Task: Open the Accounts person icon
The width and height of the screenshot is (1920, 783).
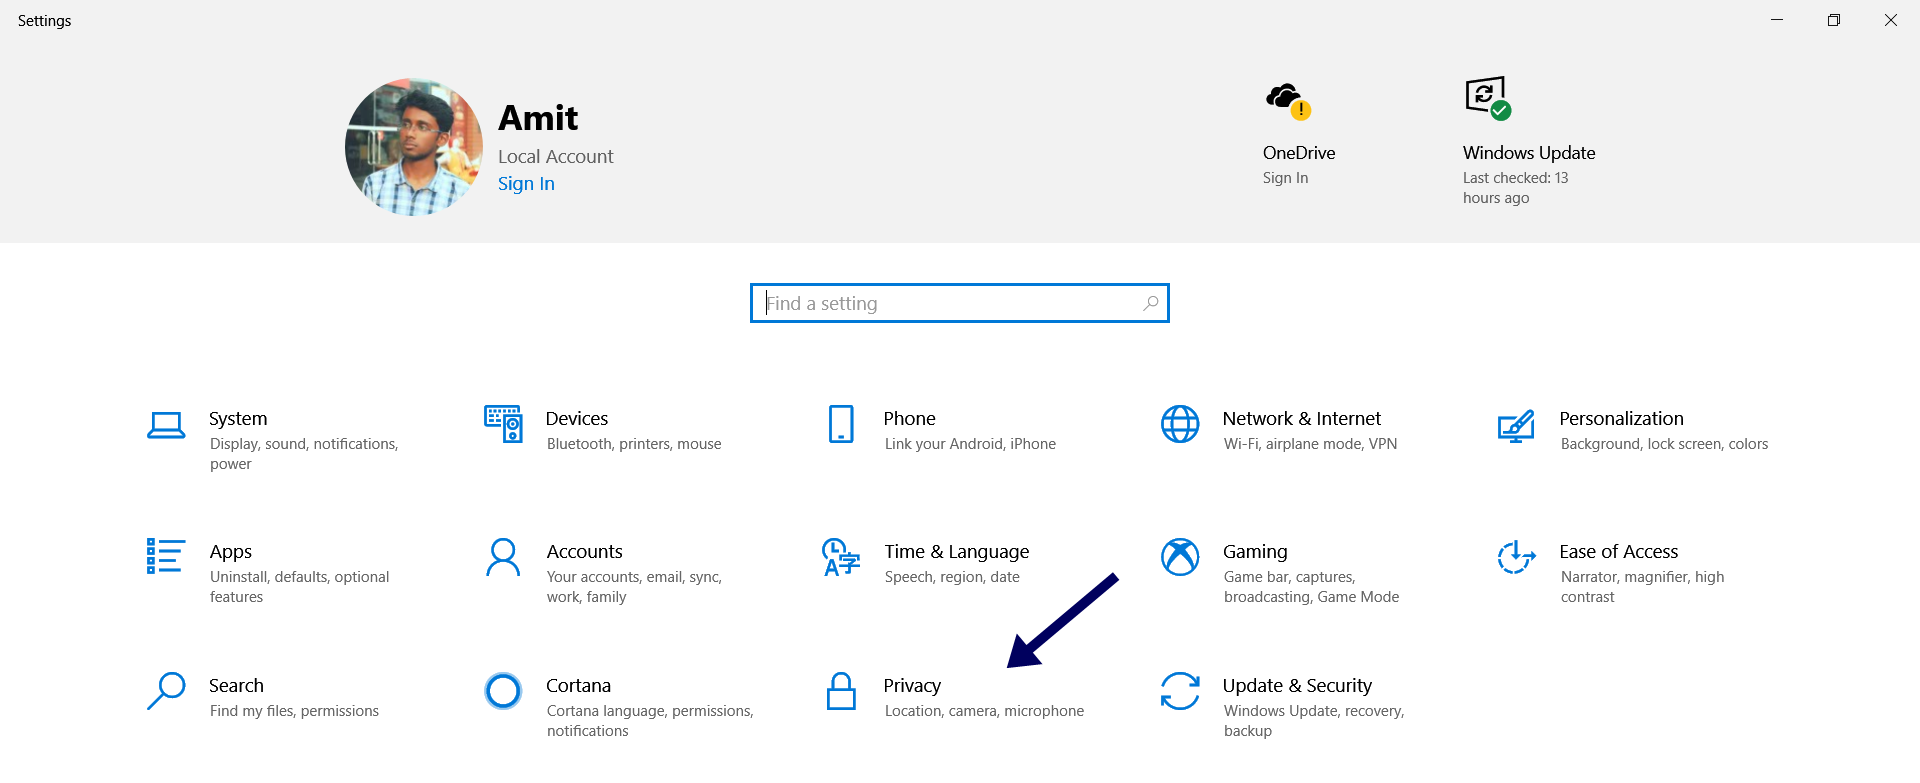Action: coord(503,557)
